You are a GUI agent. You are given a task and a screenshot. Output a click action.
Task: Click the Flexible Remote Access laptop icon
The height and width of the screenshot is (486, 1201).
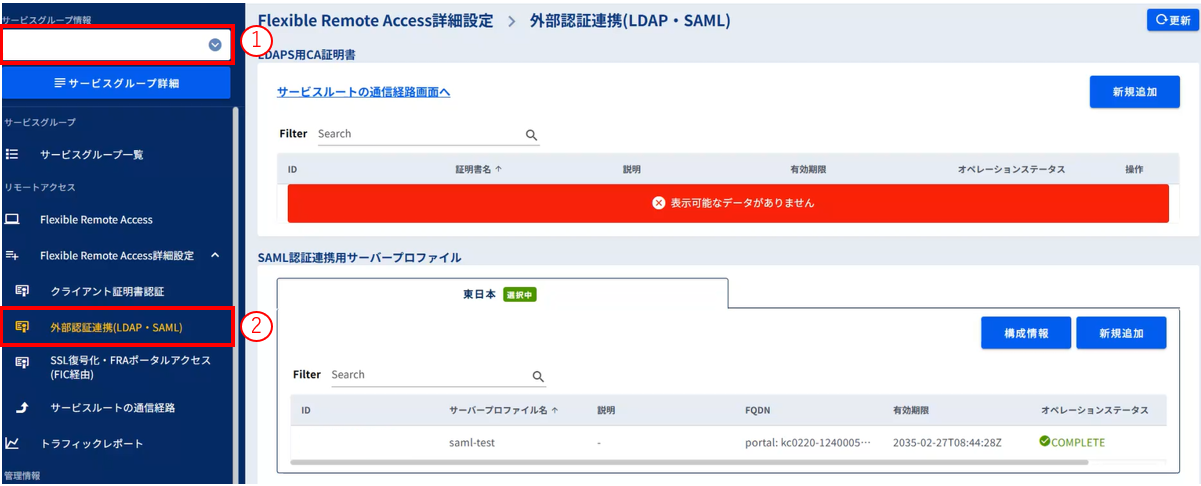(x=12, y=219)
